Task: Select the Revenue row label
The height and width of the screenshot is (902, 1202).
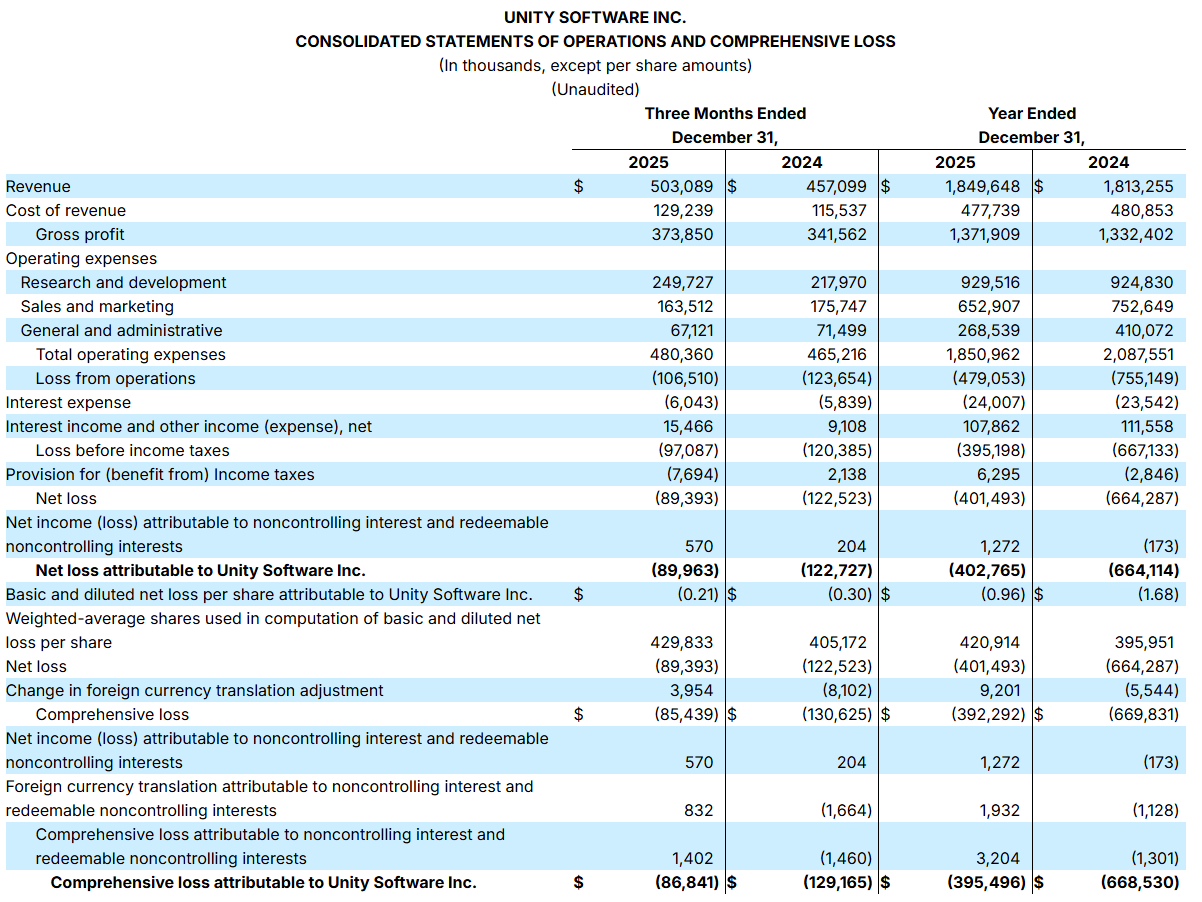Action: click(38, 186)
